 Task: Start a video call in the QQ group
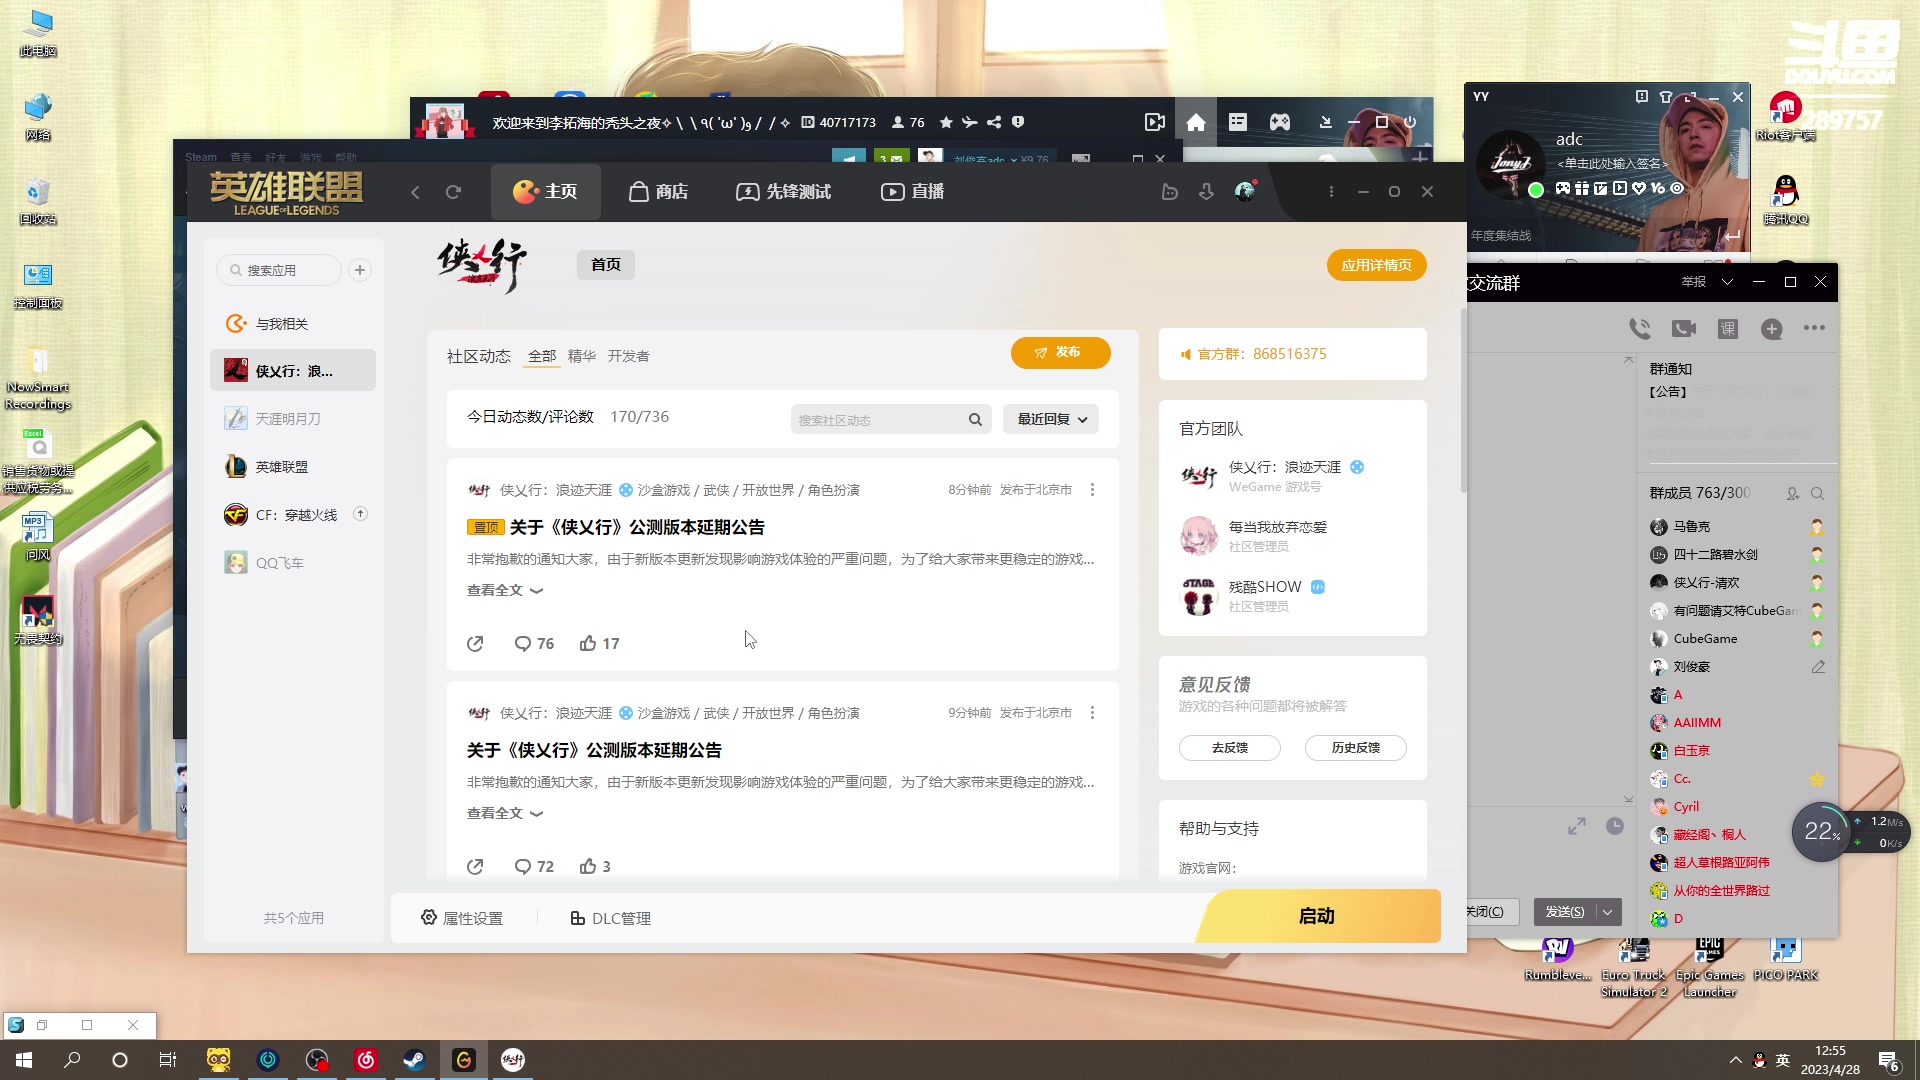point(1684,328)
